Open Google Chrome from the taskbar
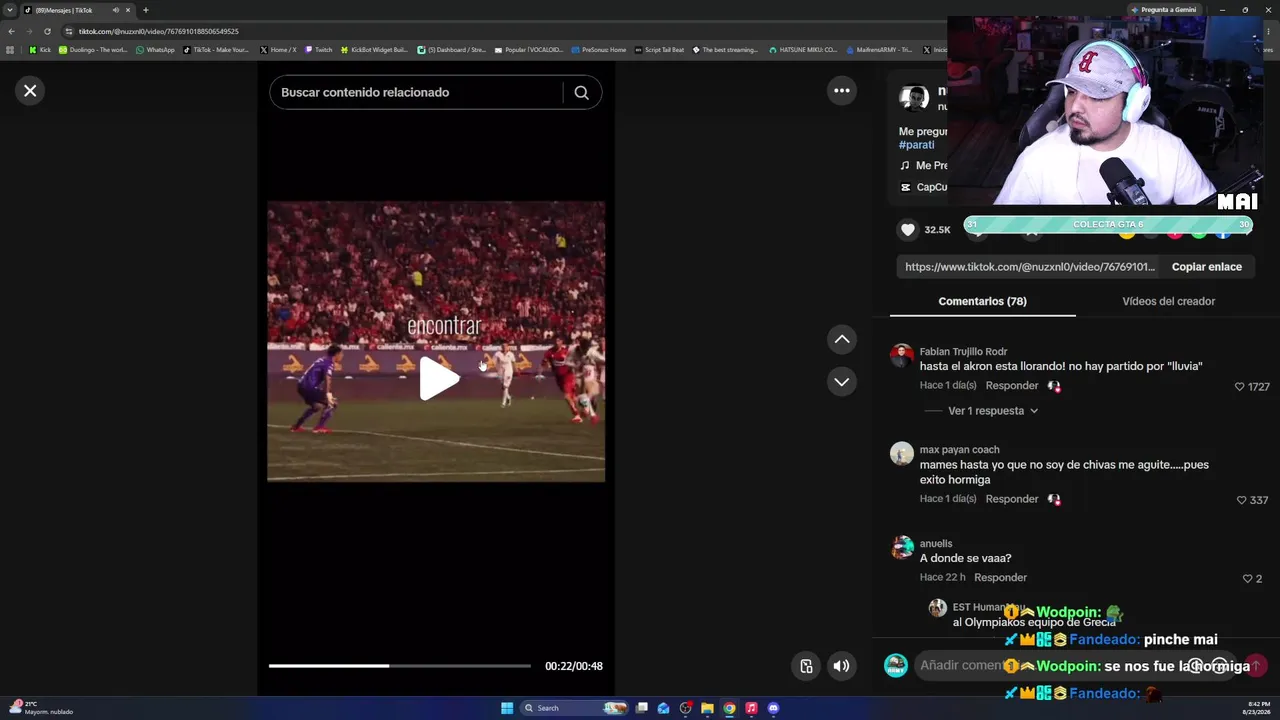This screenshot has width=1280, height=720. click(729, 708)
